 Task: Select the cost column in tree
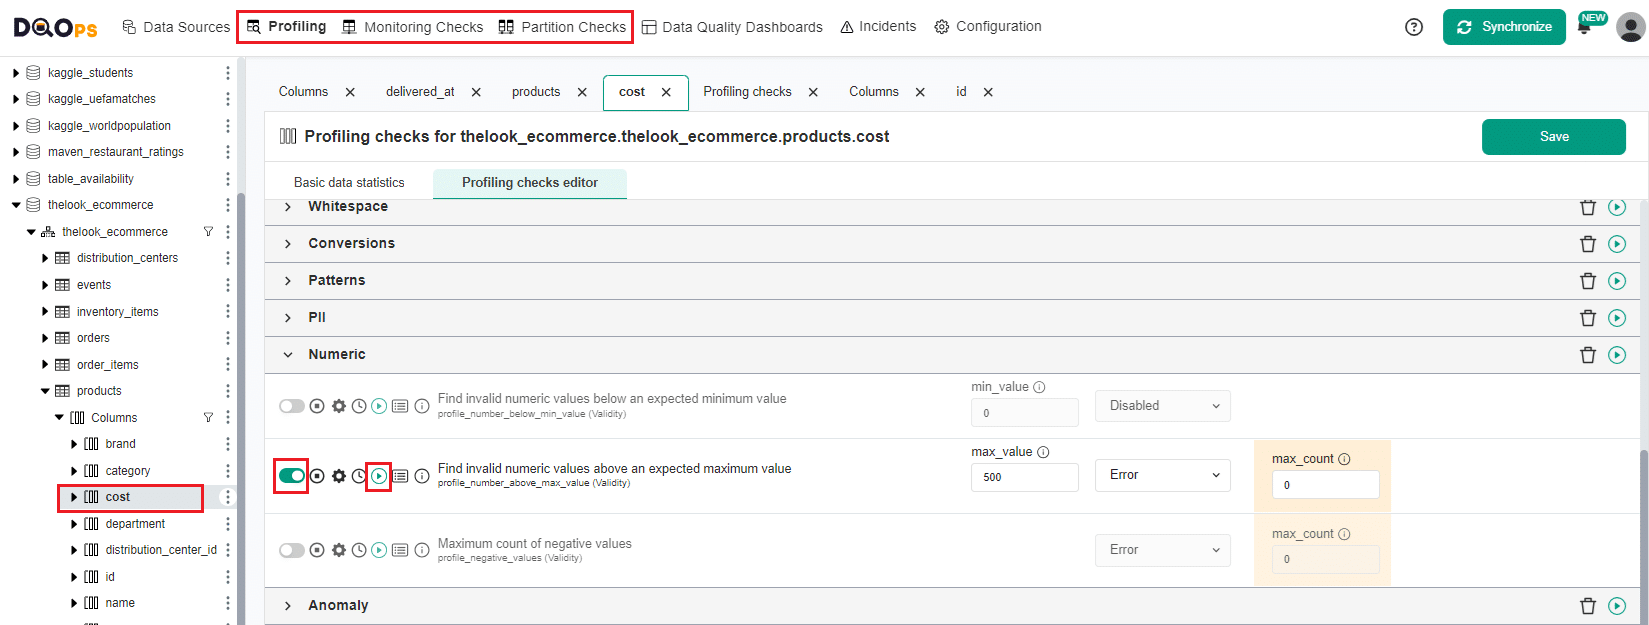coord(118,497)
